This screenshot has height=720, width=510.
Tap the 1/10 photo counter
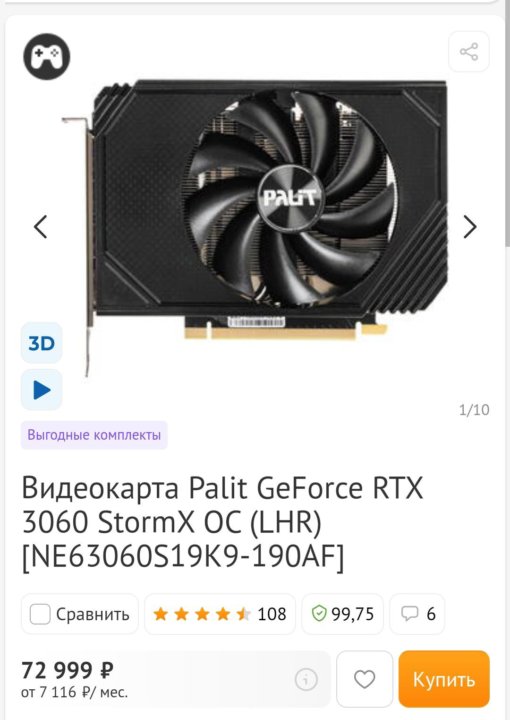coord(474,410)
